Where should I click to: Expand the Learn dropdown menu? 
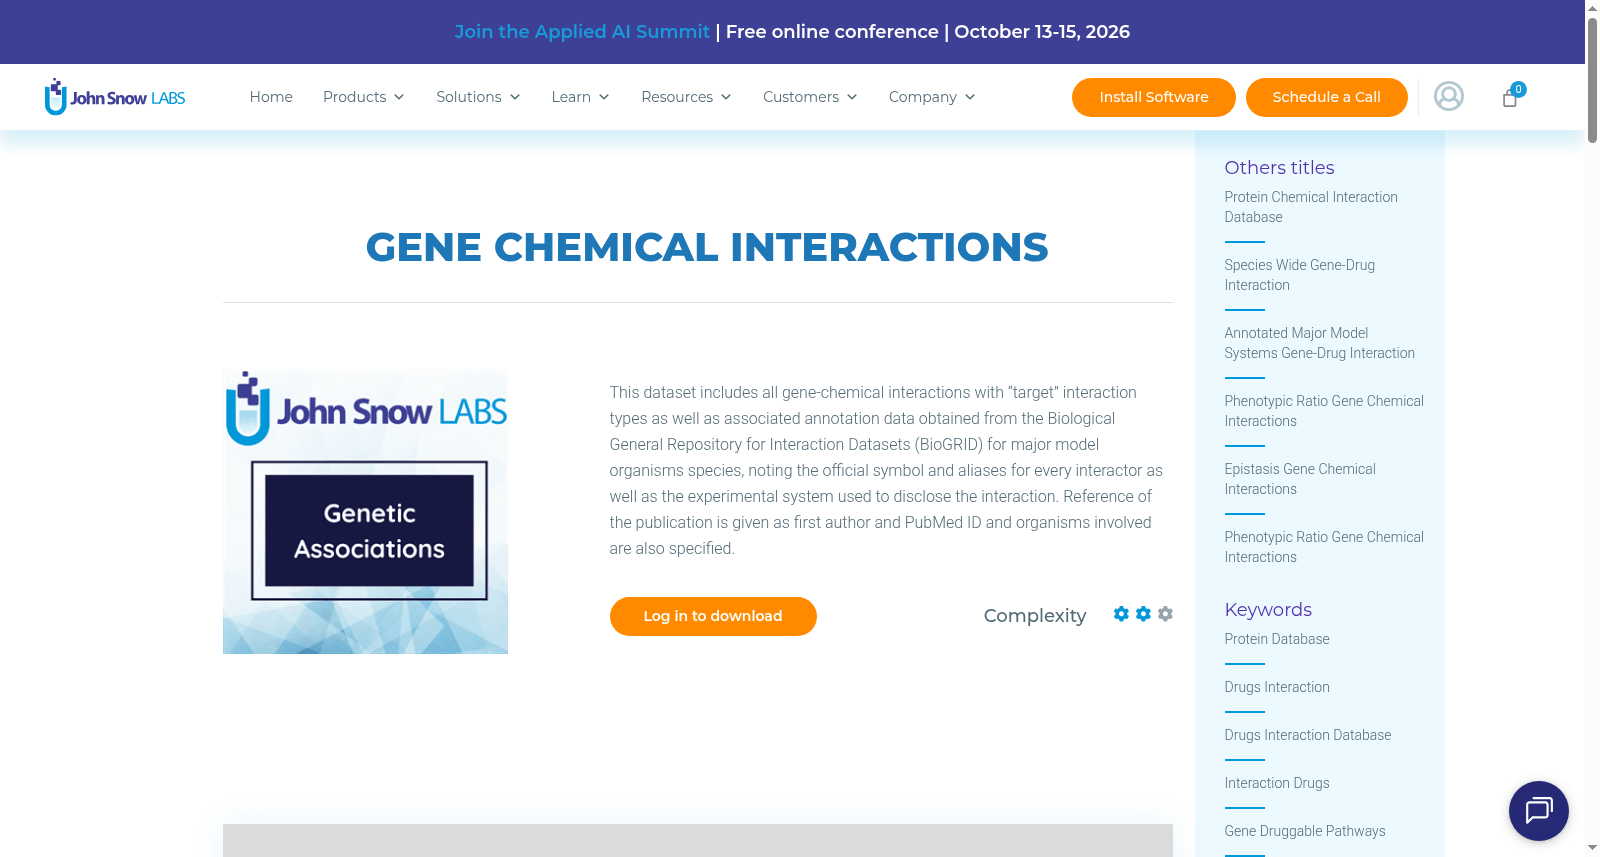[580, 97]
